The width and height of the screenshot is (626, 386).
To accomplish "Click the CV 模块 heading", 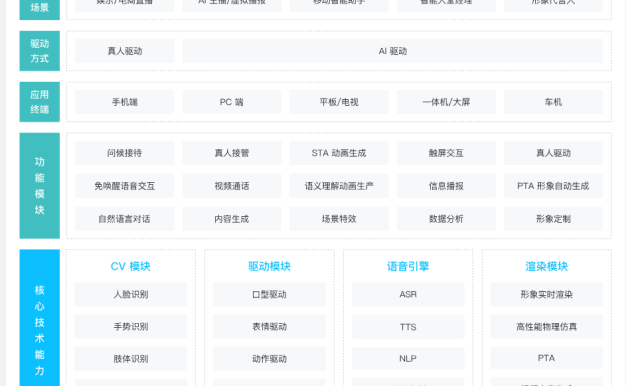I will click(131, 266).
